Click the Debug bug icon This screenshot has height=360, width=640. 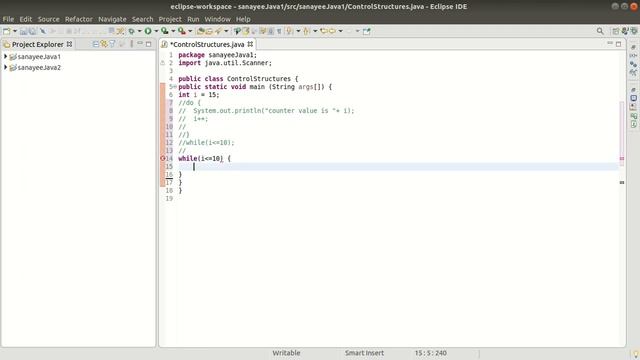tap(131, 31)
